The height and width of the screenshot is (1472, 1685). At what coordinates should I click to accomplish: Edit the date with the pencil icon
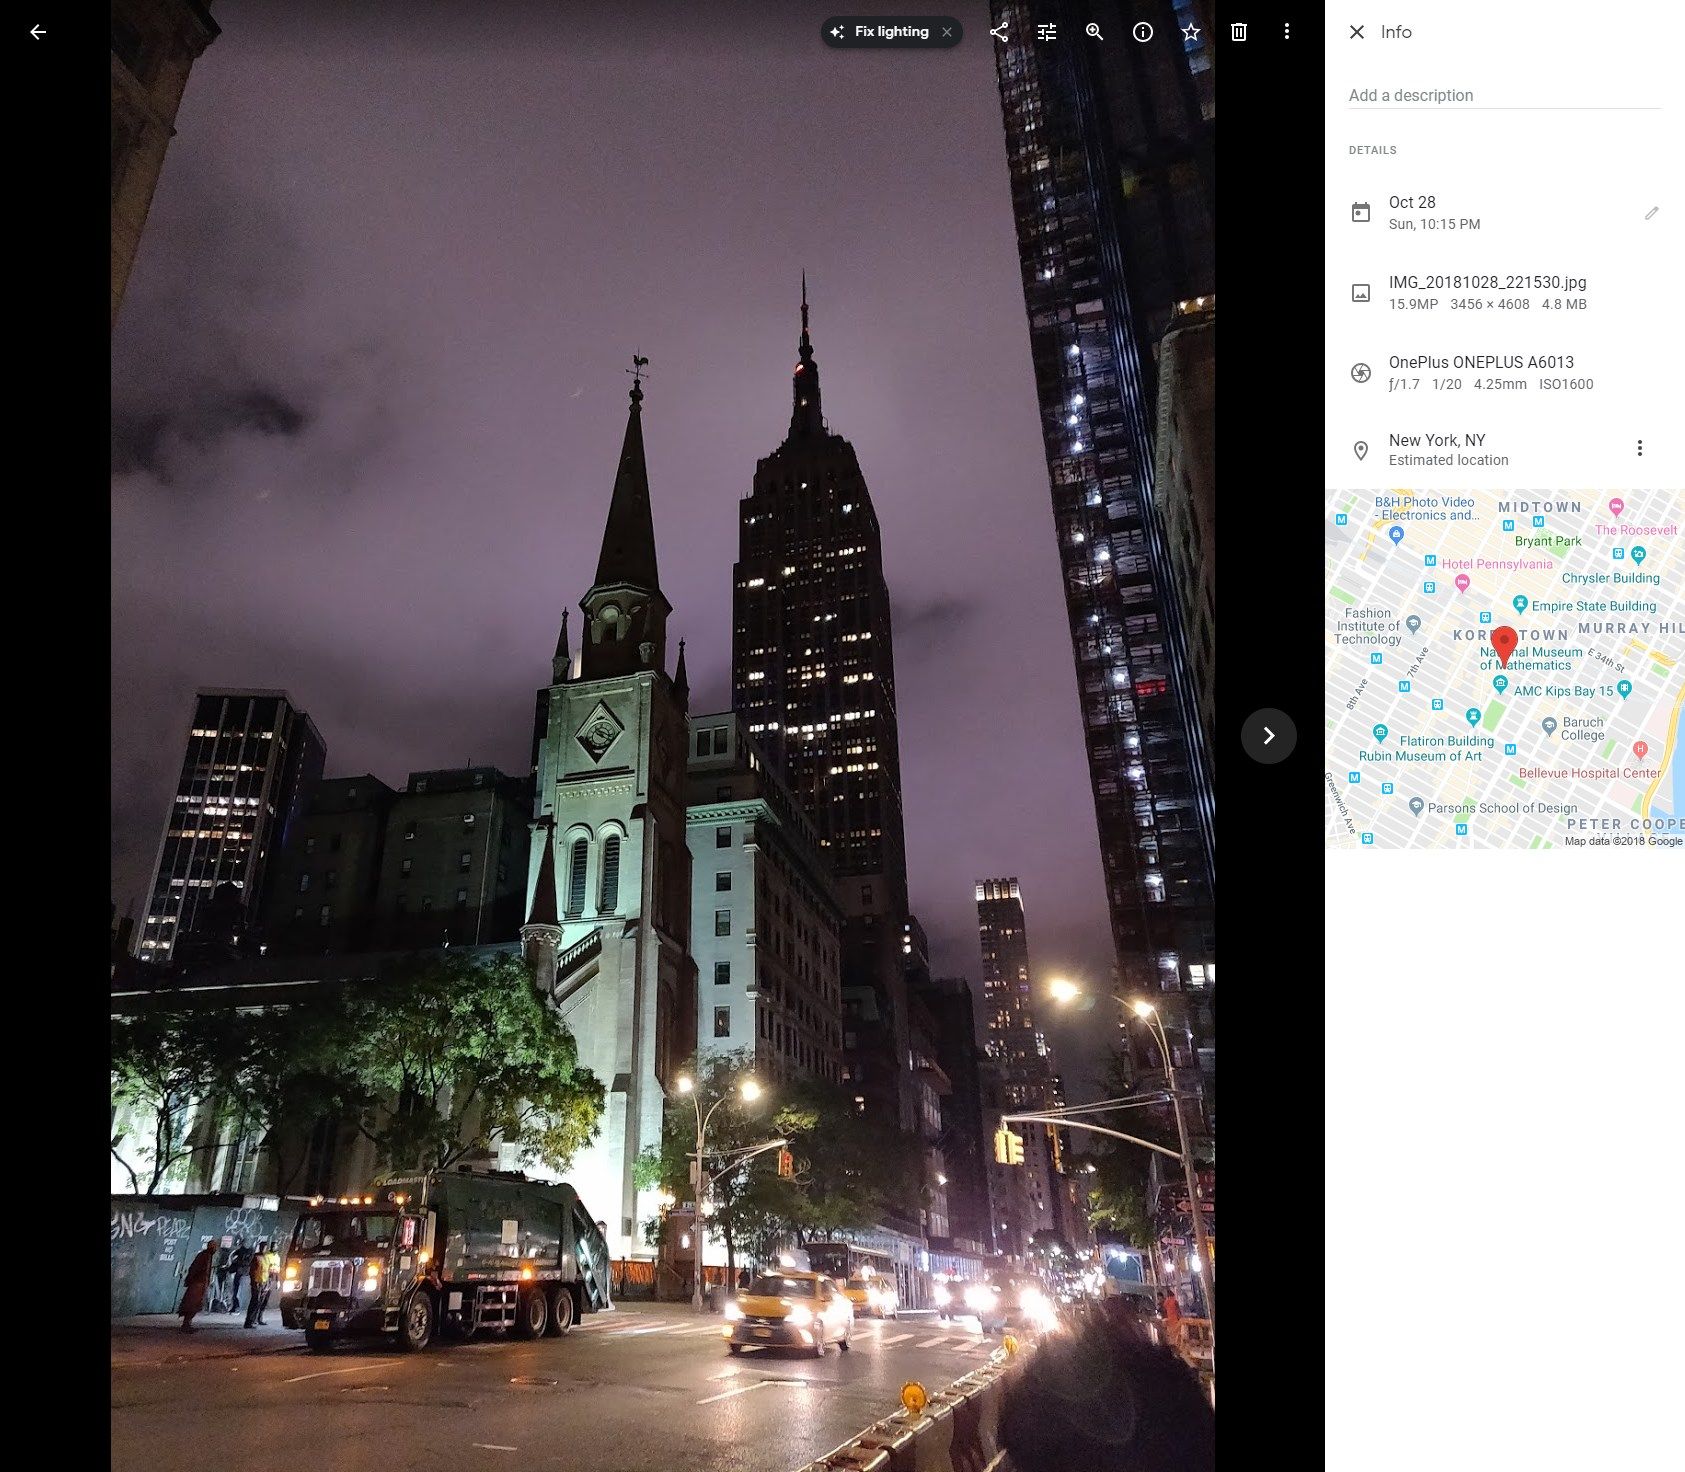(1652, 213)
